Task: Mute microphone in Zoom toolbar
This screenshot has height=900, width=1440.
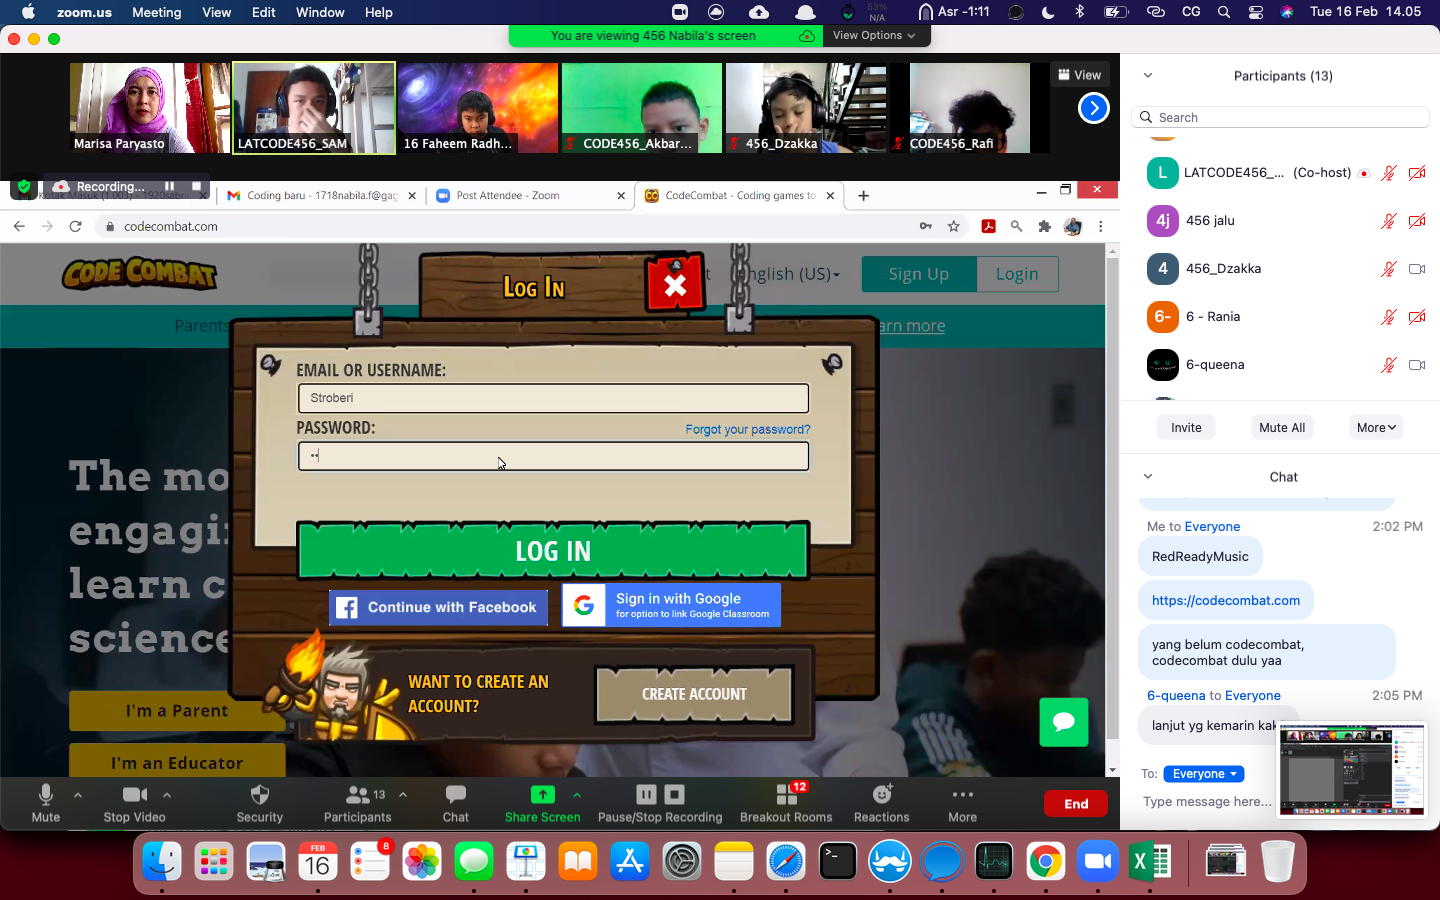Action: click(x=45, y=803)
